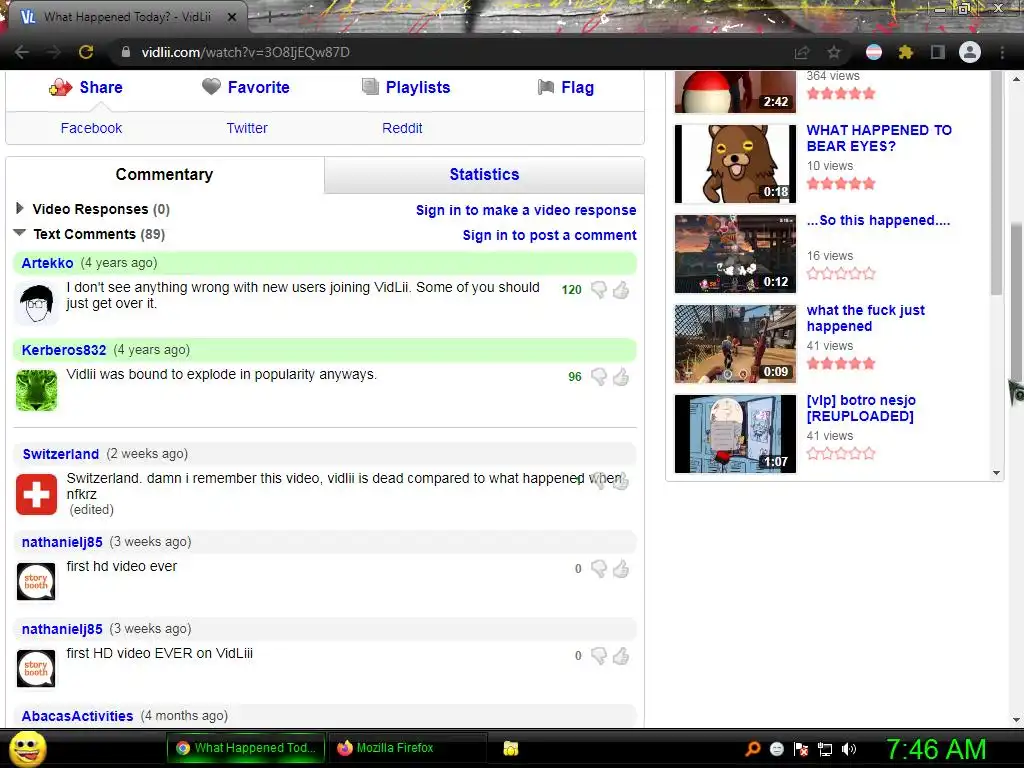Open the smiley start menu button
Image resolution: width=1024 pixels, height=768 pixels.
coord(28,748)
